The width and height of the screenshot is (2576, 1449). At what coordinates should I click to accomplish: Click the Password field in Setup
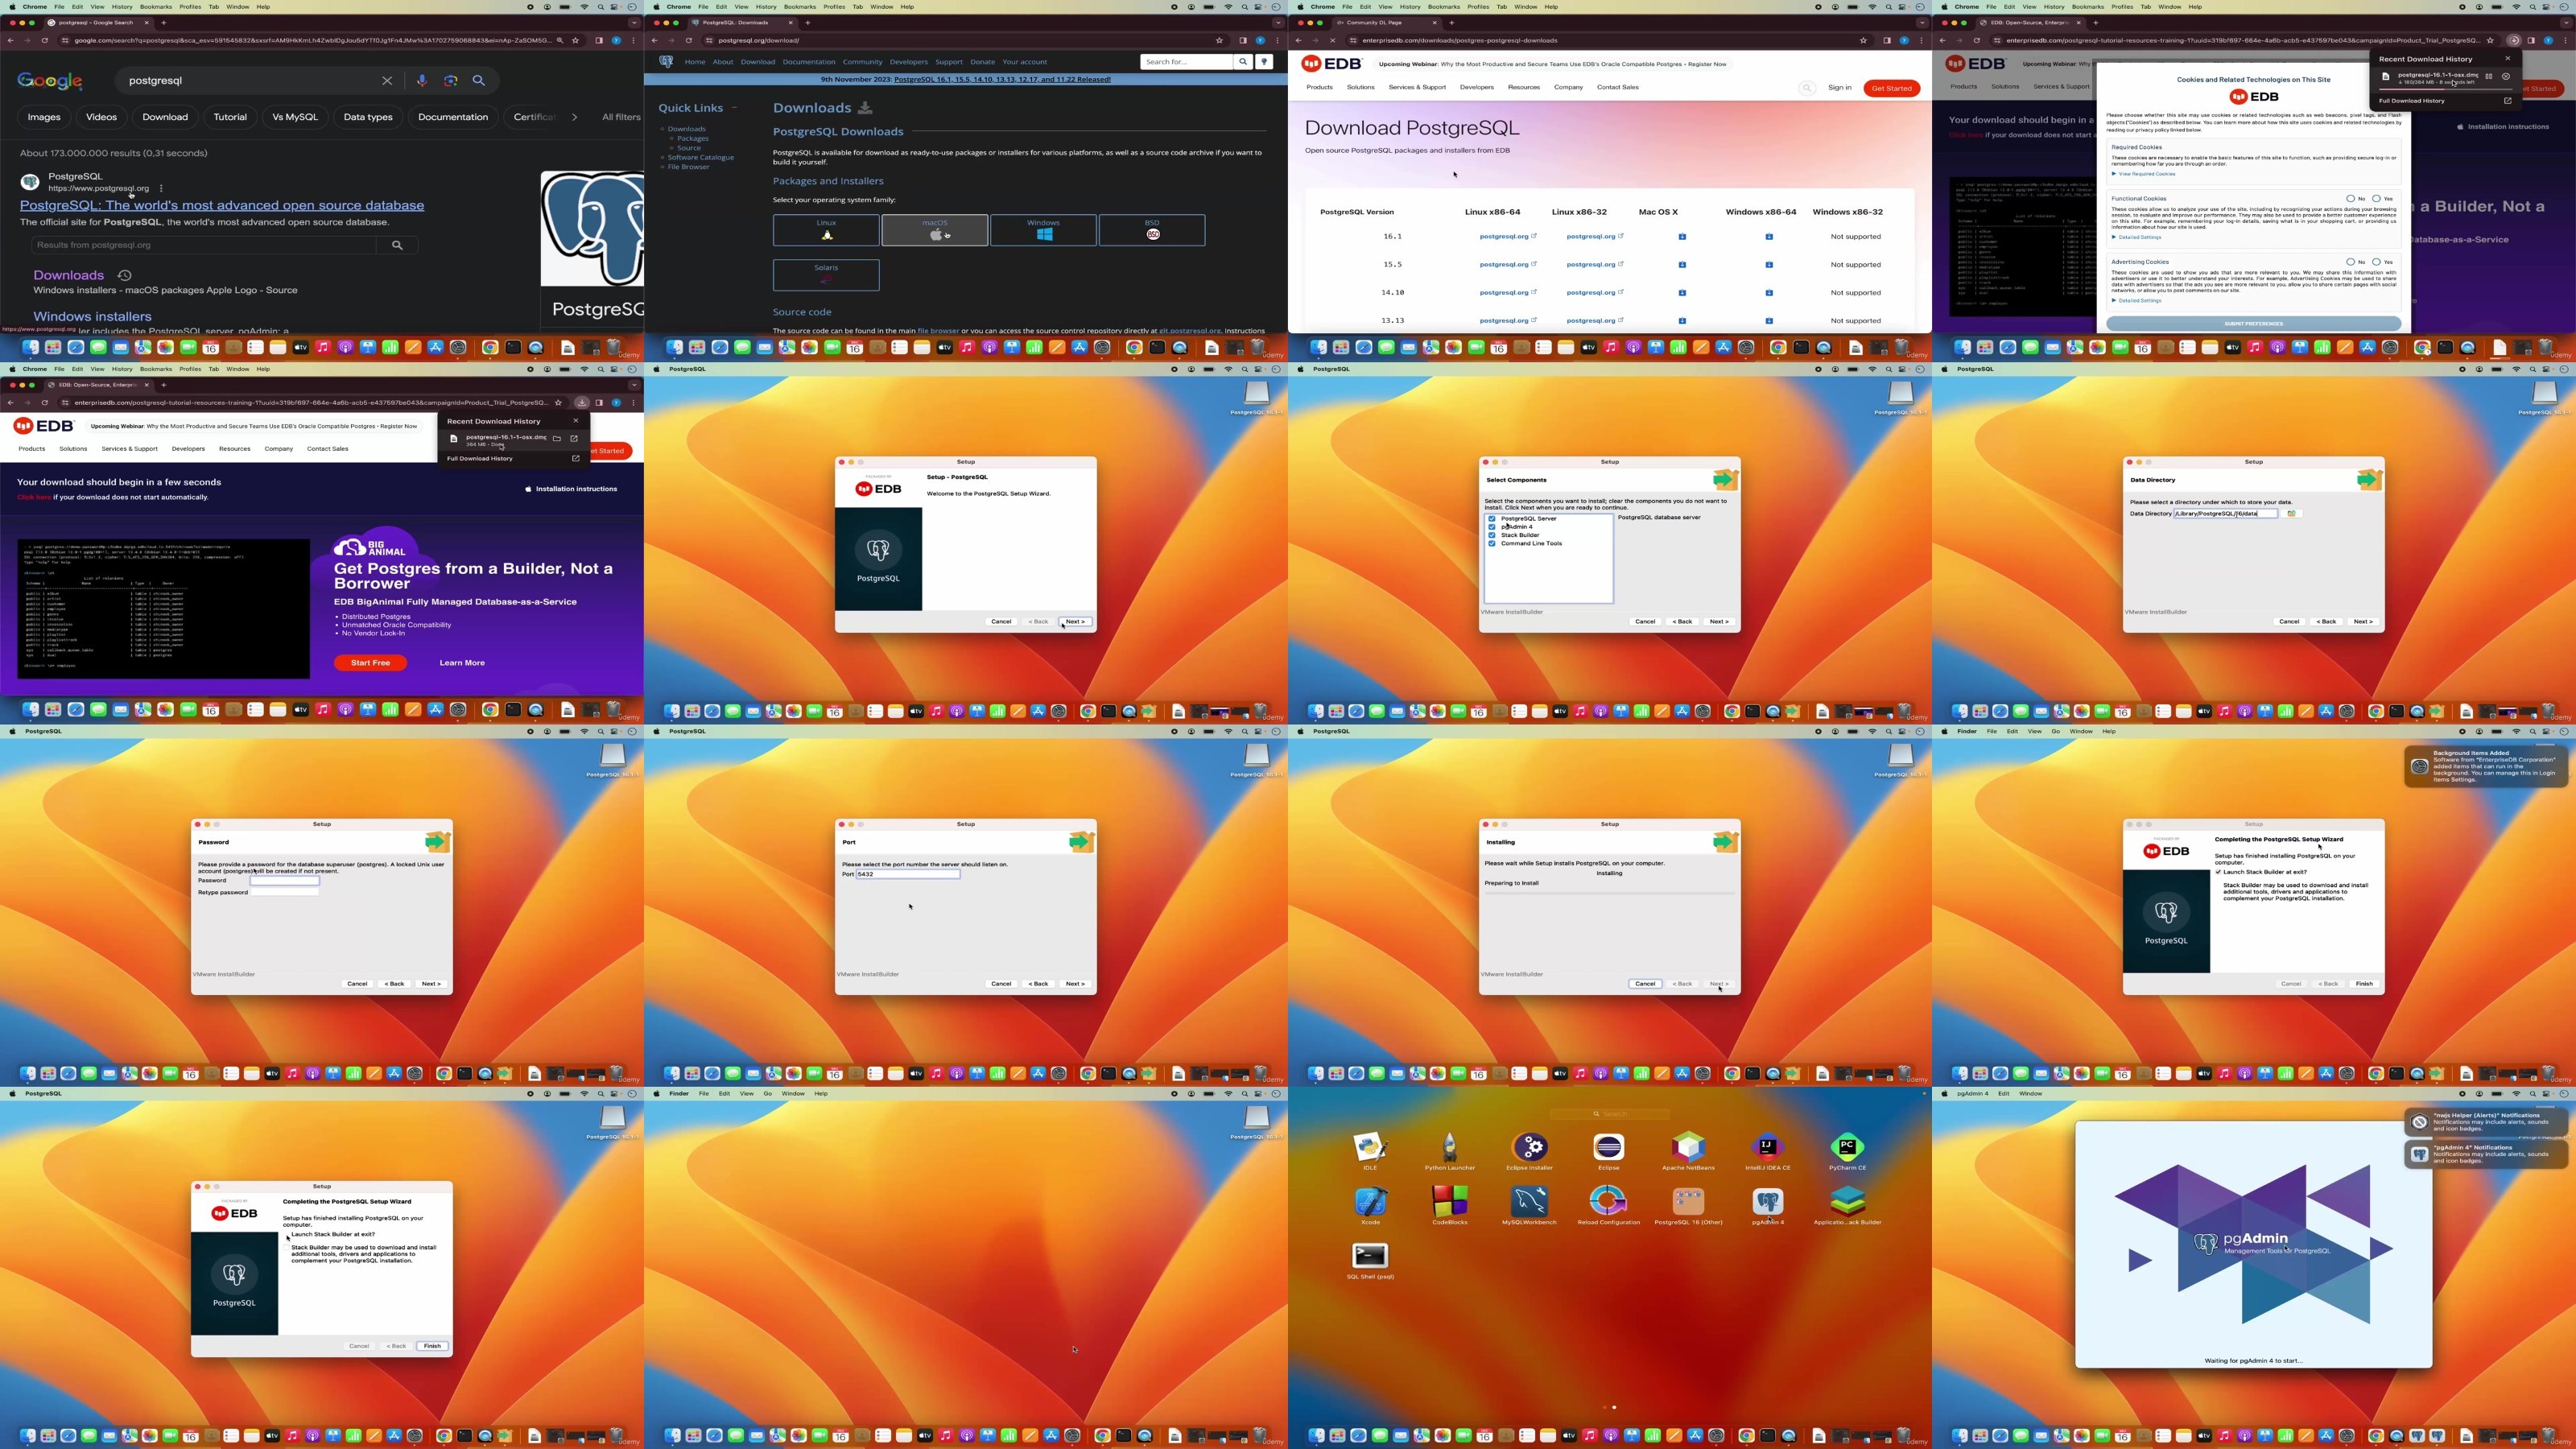click(x=285, y=880)
